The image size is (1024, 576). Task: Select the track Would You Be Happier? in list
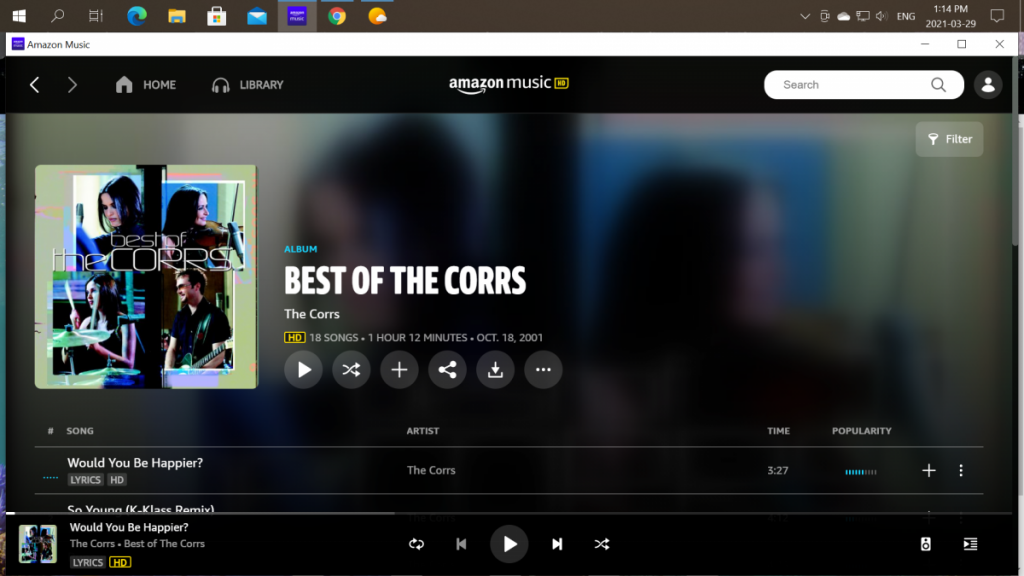135,463
